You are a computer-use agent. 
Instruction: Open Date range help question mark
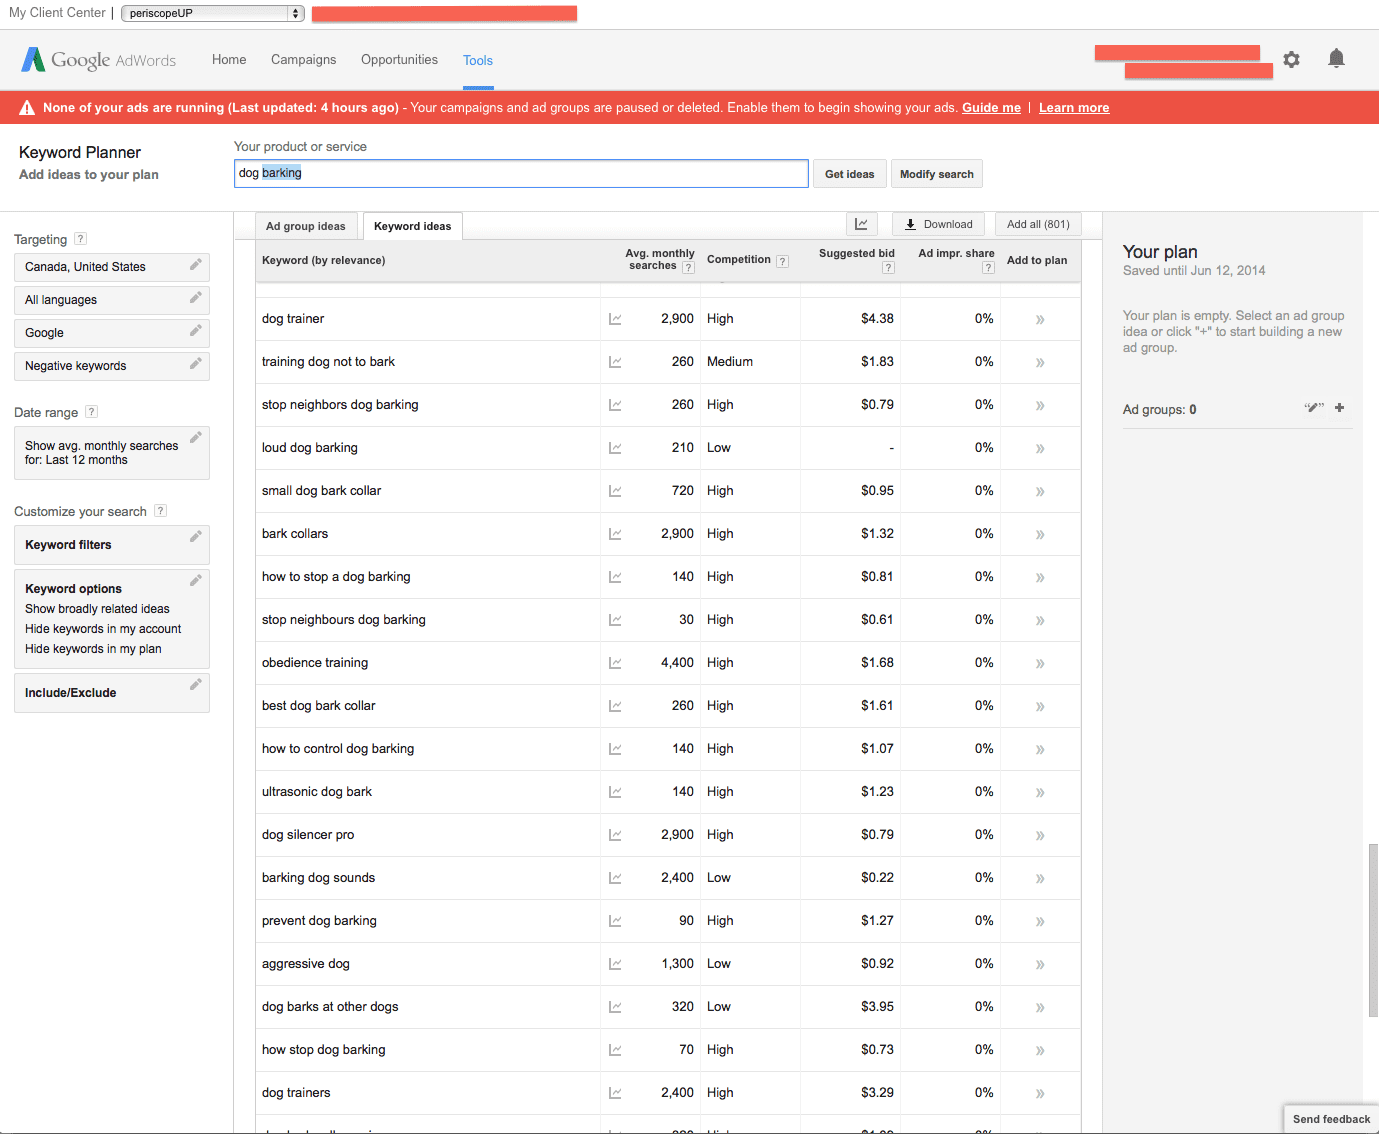coord(92,412)
